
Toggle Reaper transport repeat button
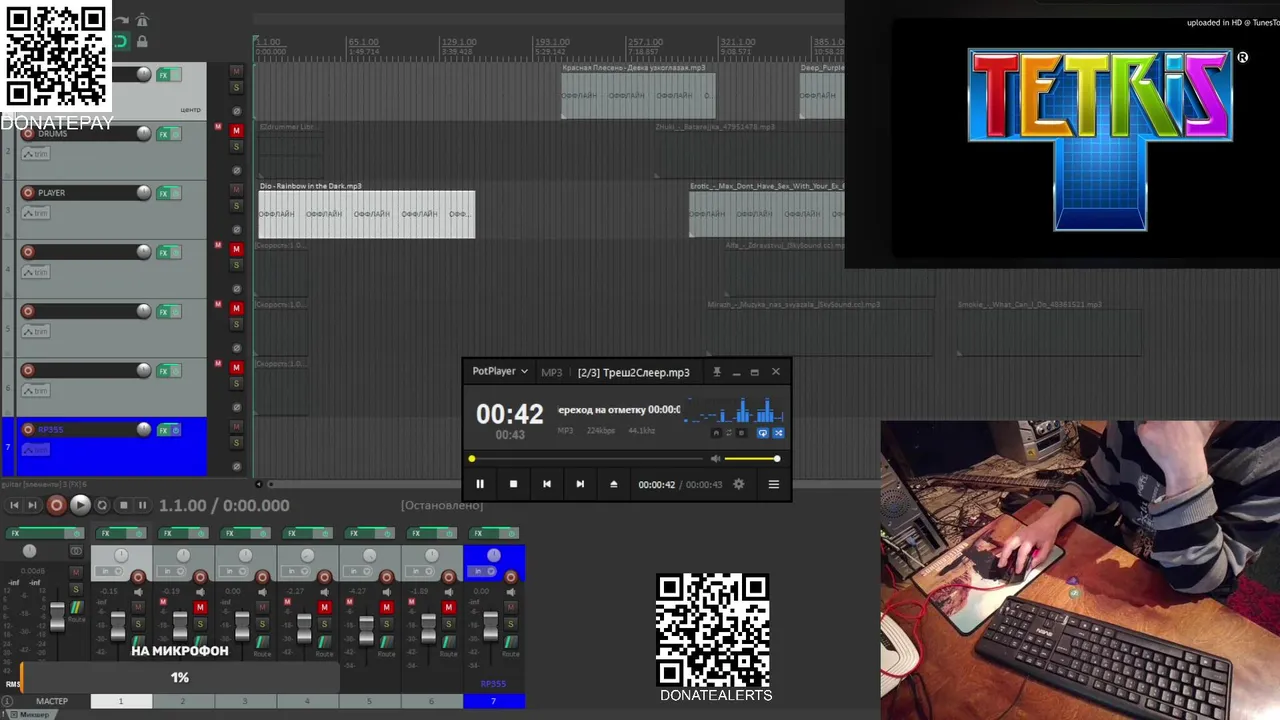(102, 505)
